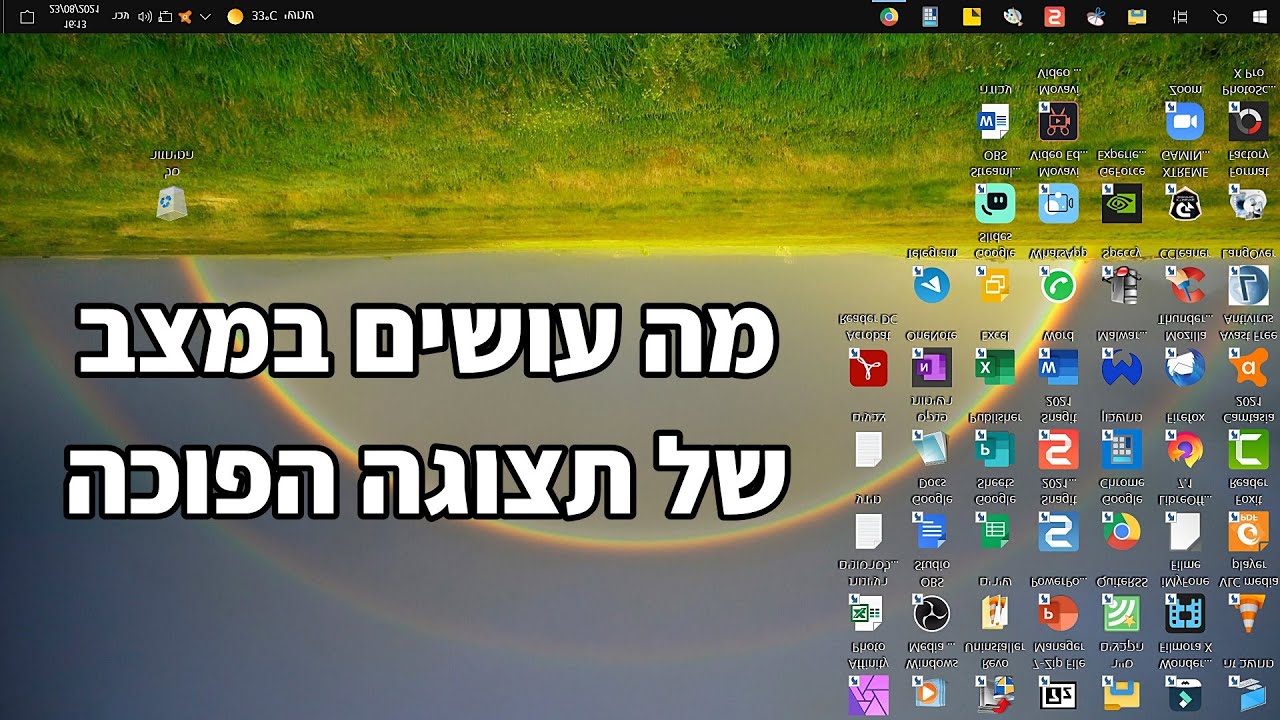Launch PowerPoint from the desktop
Viewport: 1280px width, 720px height.
click(1058, 612)
